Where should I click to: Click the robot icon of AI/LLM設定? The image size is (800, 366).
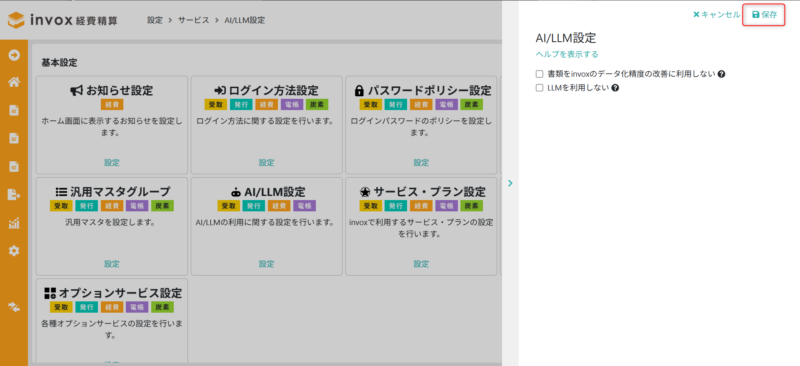coord(236,192)
